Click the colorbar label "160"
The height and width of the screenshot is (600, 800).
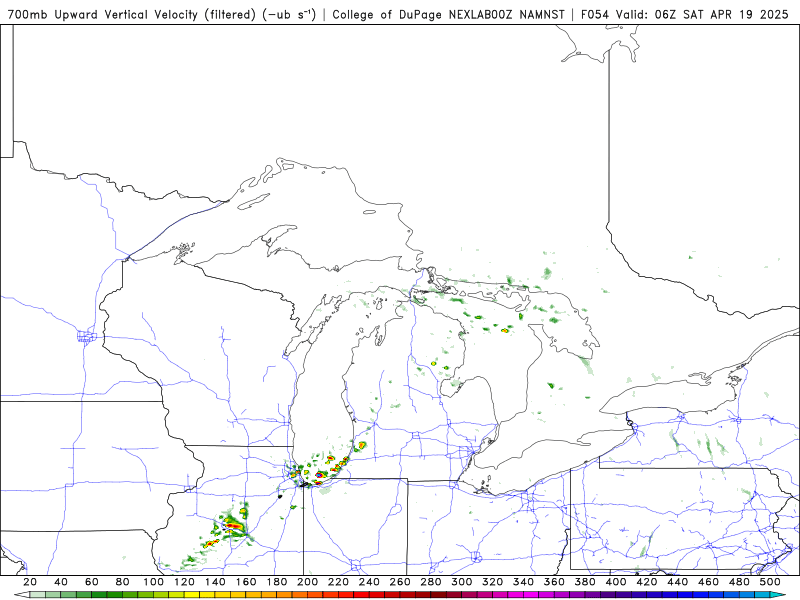point(245,582)
